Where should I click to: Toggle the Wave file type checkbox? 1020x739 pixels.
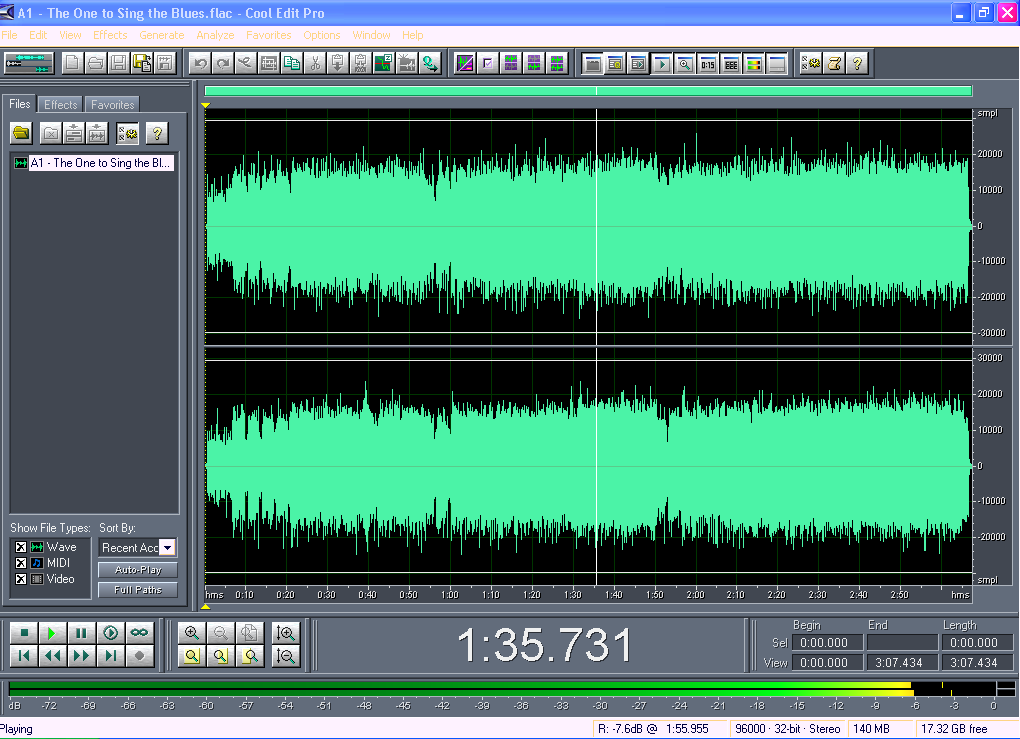(x=21, y=547)
